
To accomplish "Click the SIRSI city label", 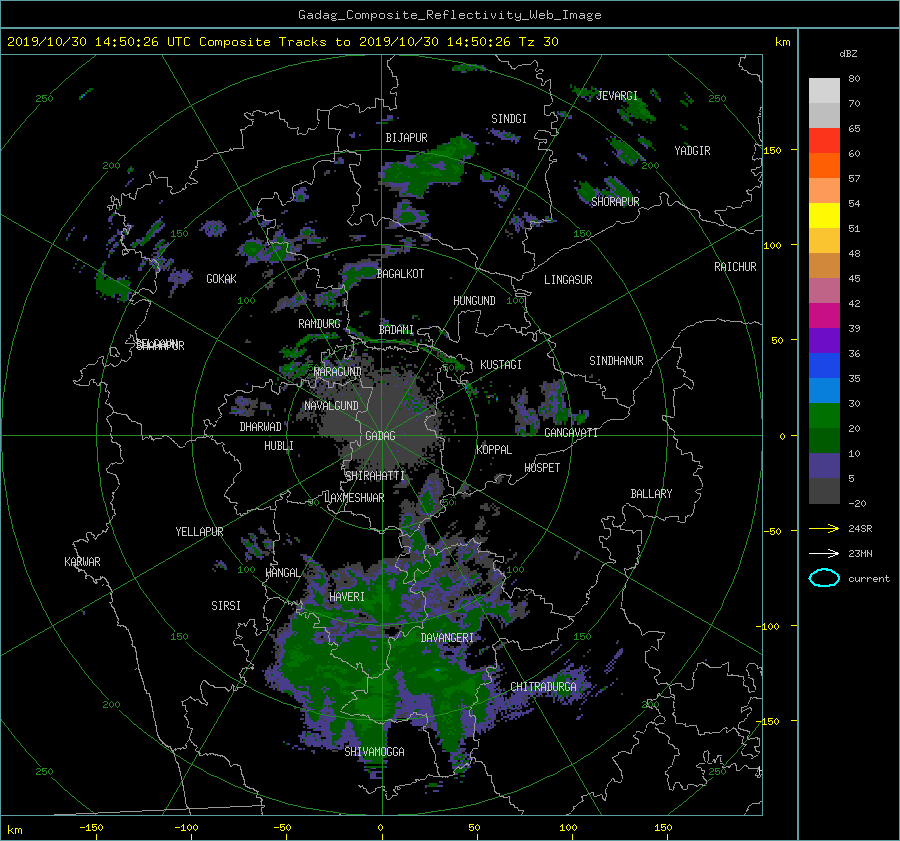I will pos(226,606).
